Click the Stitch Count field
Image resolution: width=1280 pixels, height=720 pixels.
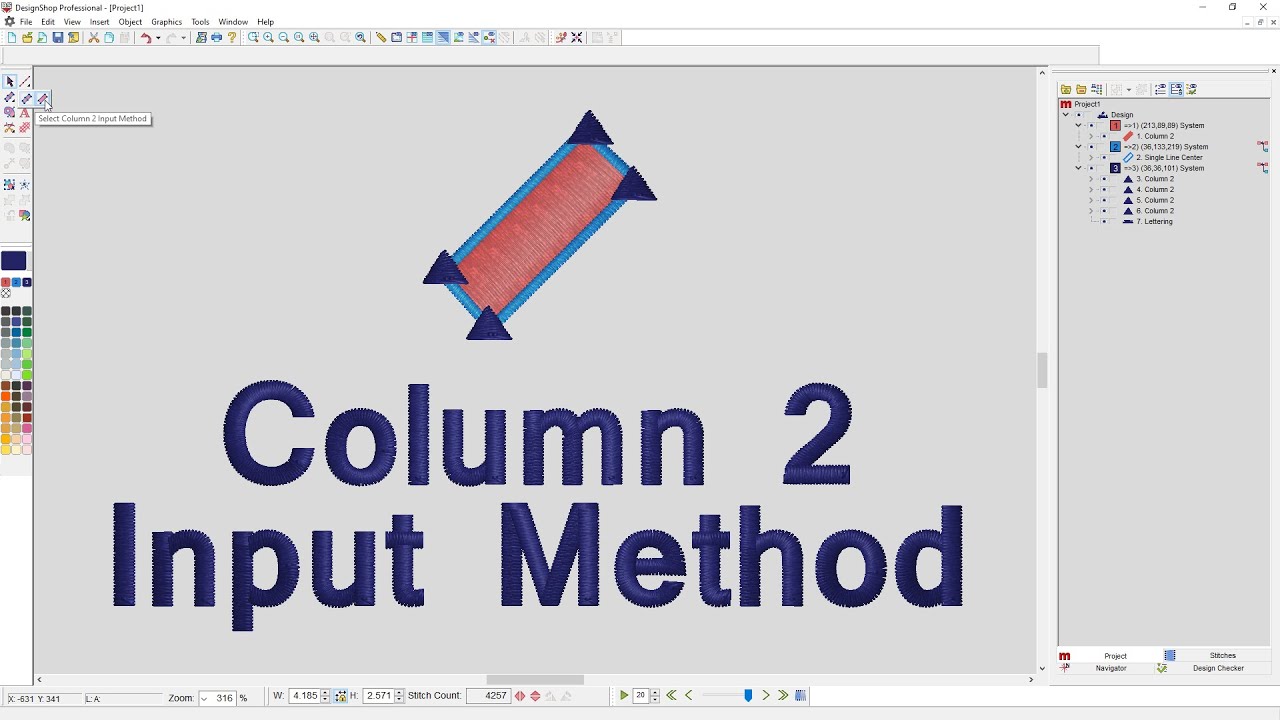(x=489, y=696)
